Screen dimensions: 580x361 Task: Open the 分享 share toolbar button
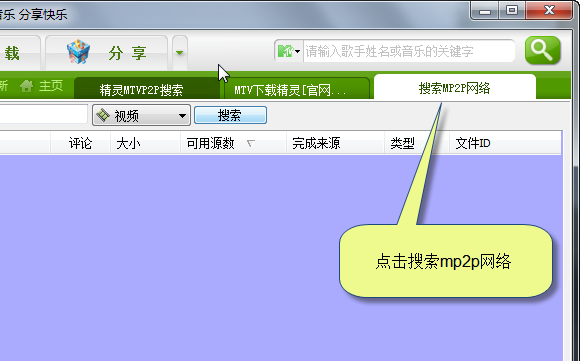(x=107, y=53)
